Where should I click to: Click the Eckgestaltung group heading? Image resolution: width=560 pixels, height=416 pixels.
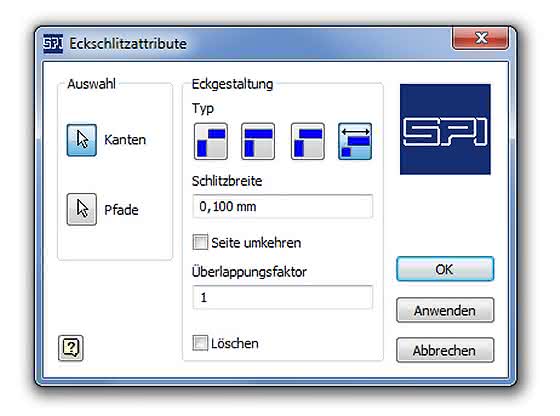pyautogui.click(x=232, y=84)
